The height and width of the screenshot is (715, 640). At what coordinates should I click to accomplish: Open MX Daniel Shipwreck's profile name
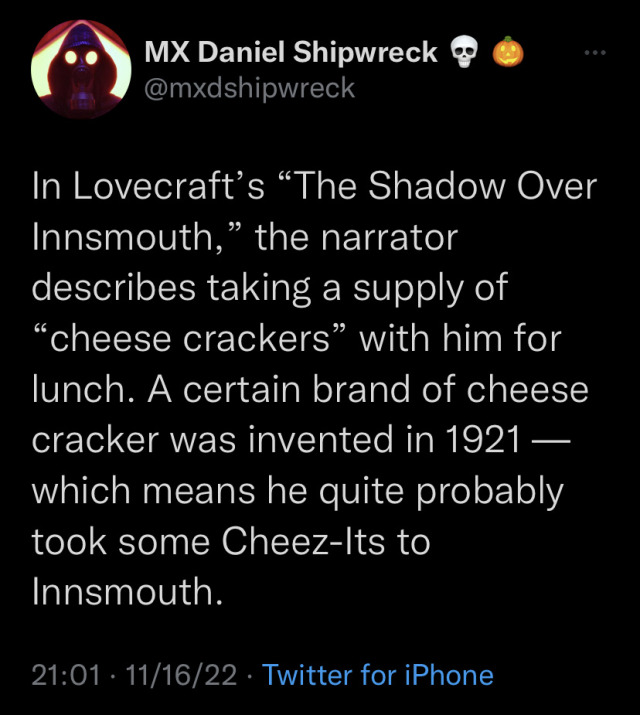point(291,52)
